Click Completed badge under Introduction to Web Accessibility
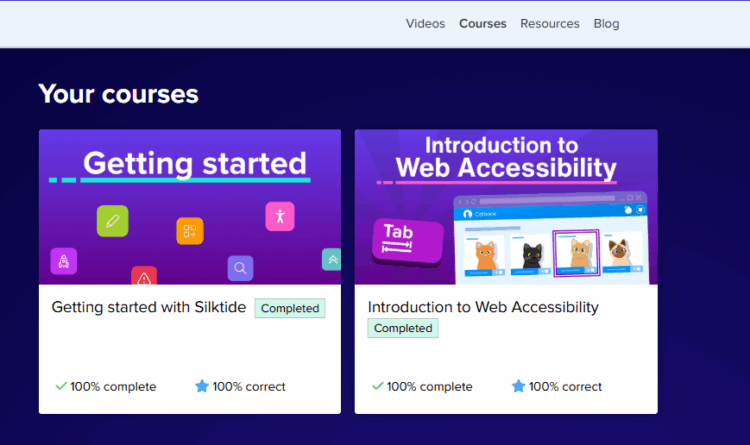Viewport: 750px width, 445px height. click(x=403, y=328)
